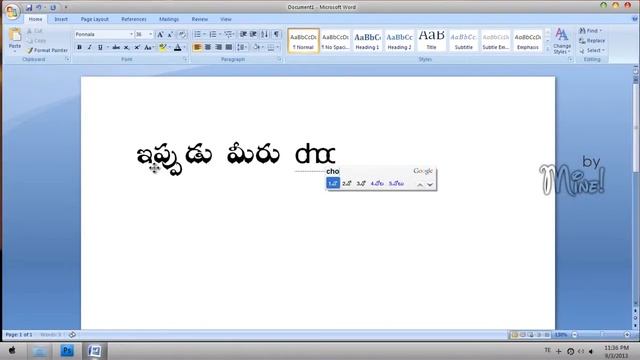Screen dimensions: 640x360
Task: Click the Office Button logo
Action: 12,11
